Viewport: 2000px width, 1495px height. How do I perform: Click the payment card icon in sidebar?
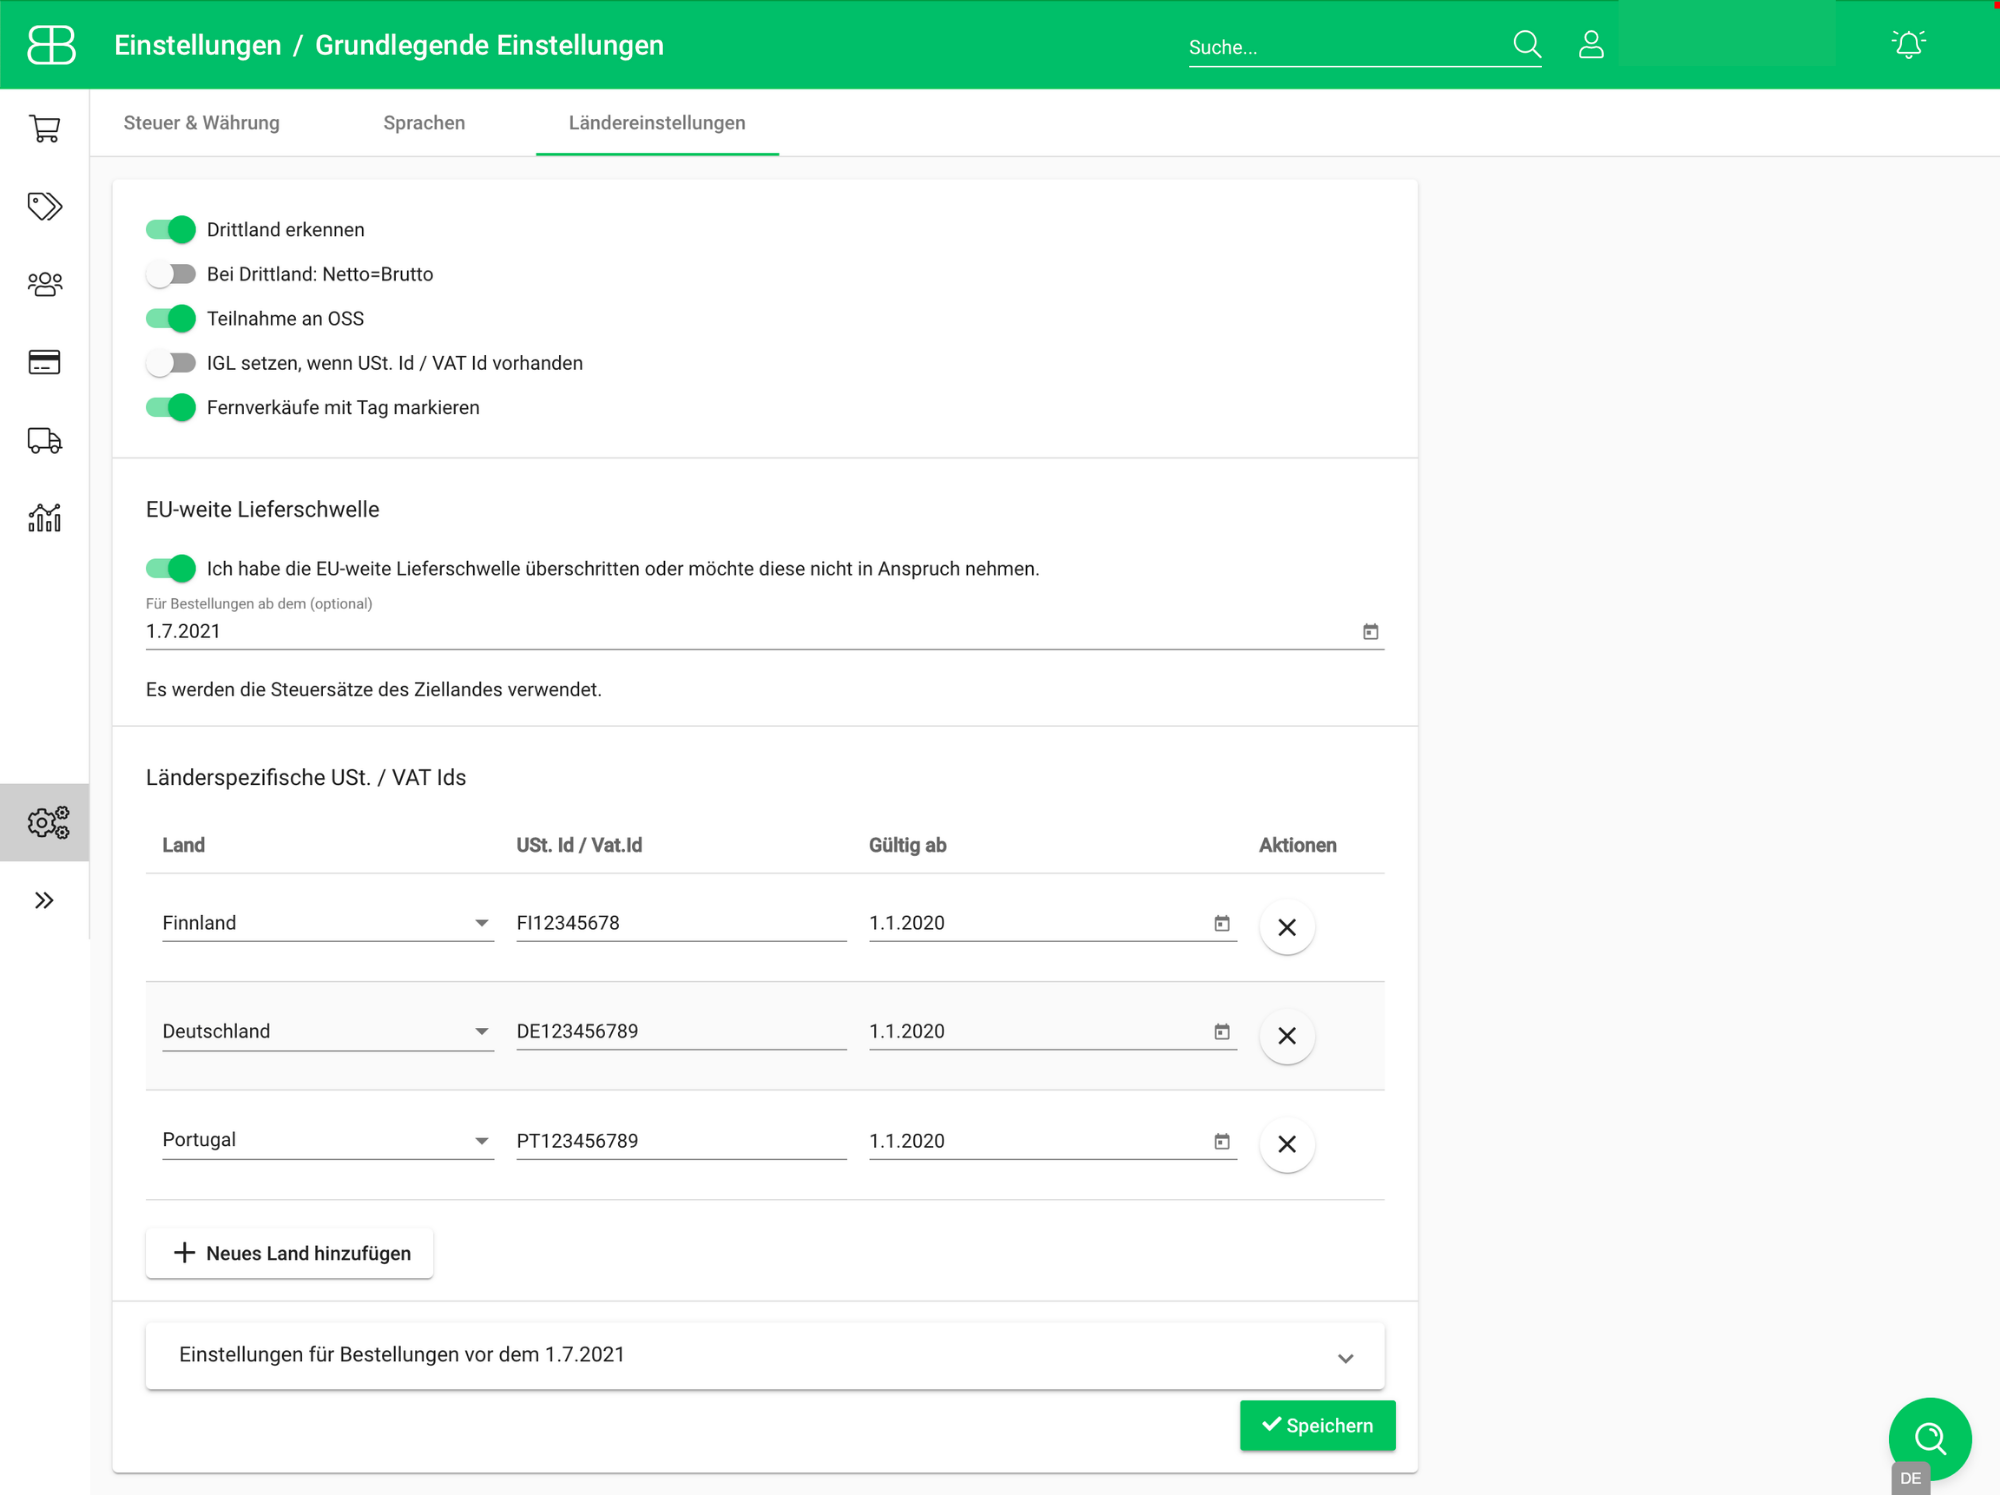(x=44, y=362)
